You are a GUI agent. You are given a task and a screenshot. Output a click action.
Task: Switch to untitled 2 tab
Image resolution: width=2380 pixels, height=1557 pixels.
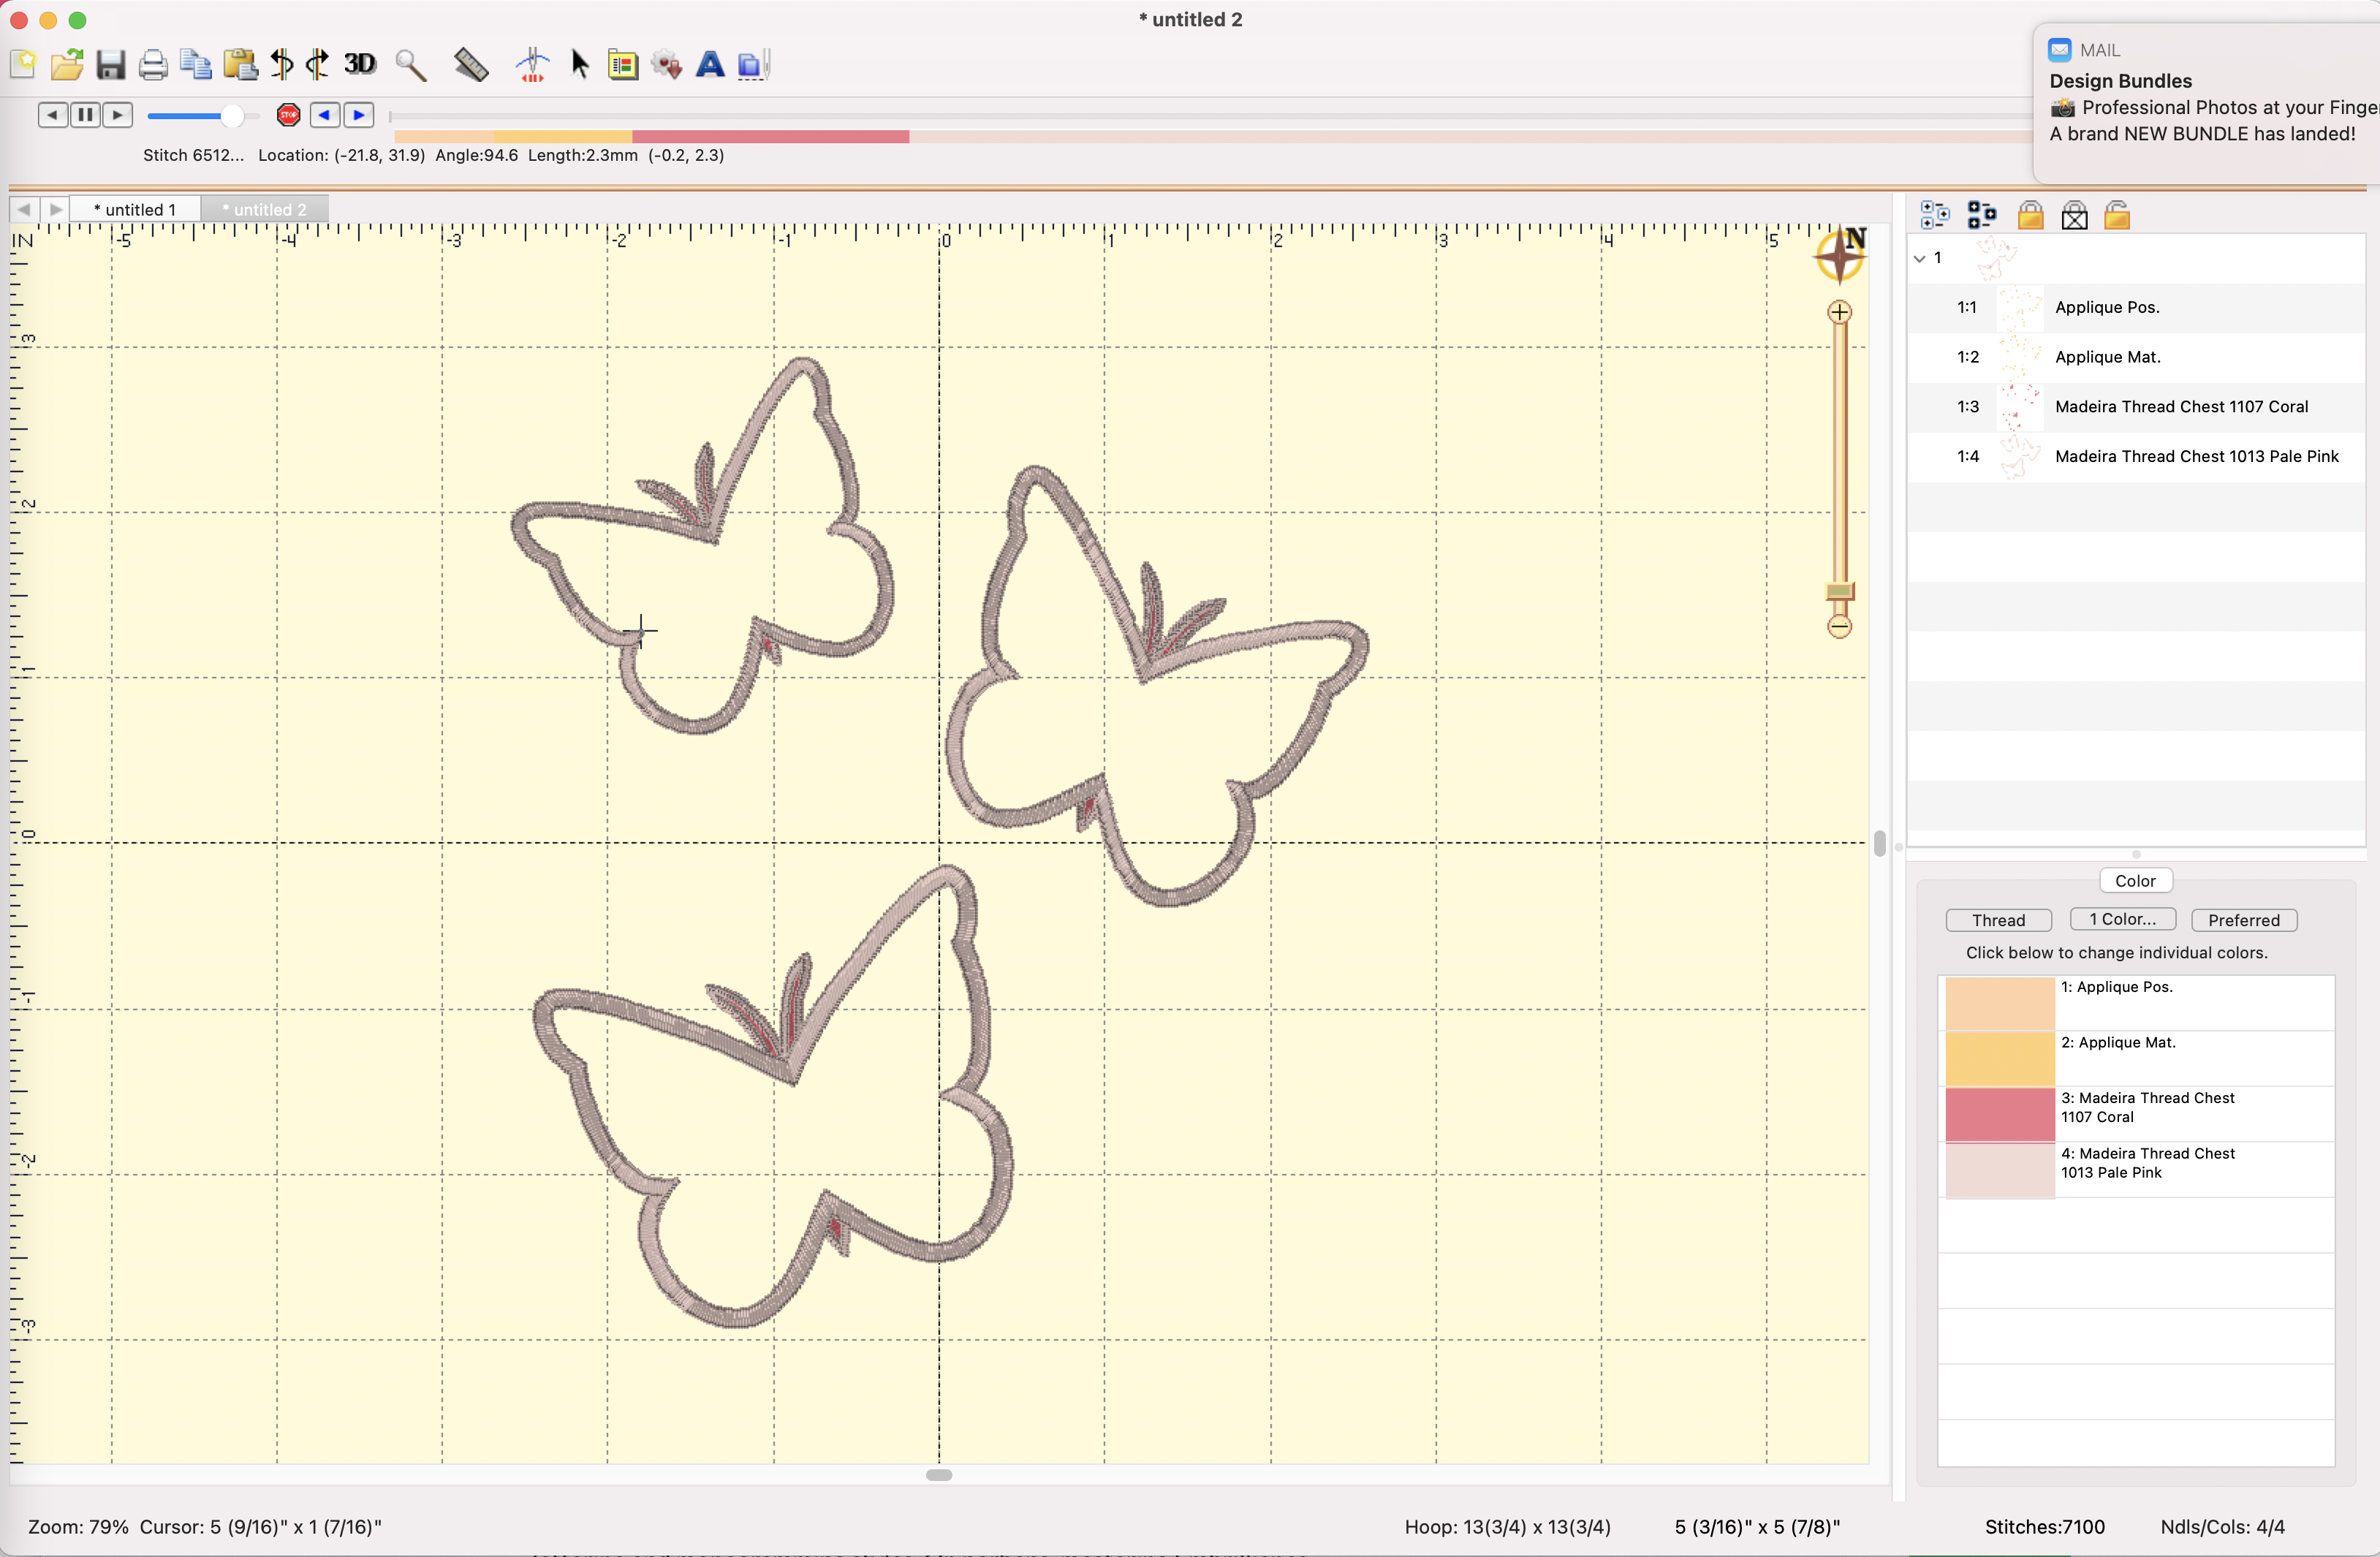click(x=265, y=209)
